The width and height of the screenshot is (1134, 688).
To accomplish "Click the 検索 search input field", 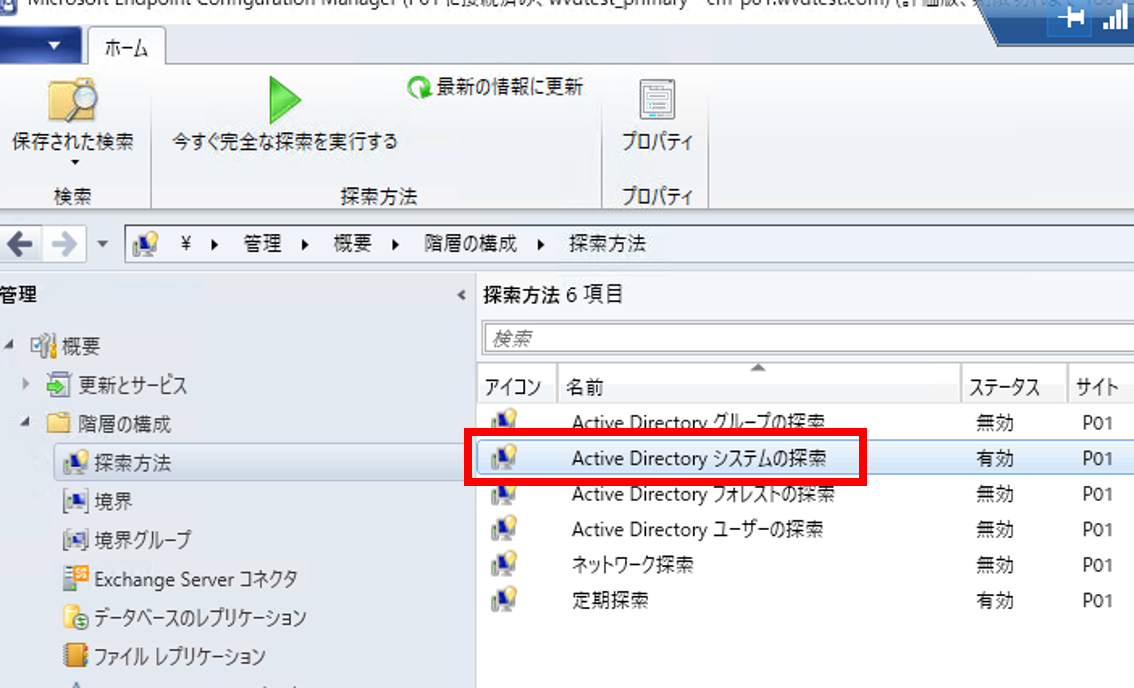I will pos(809,338).
